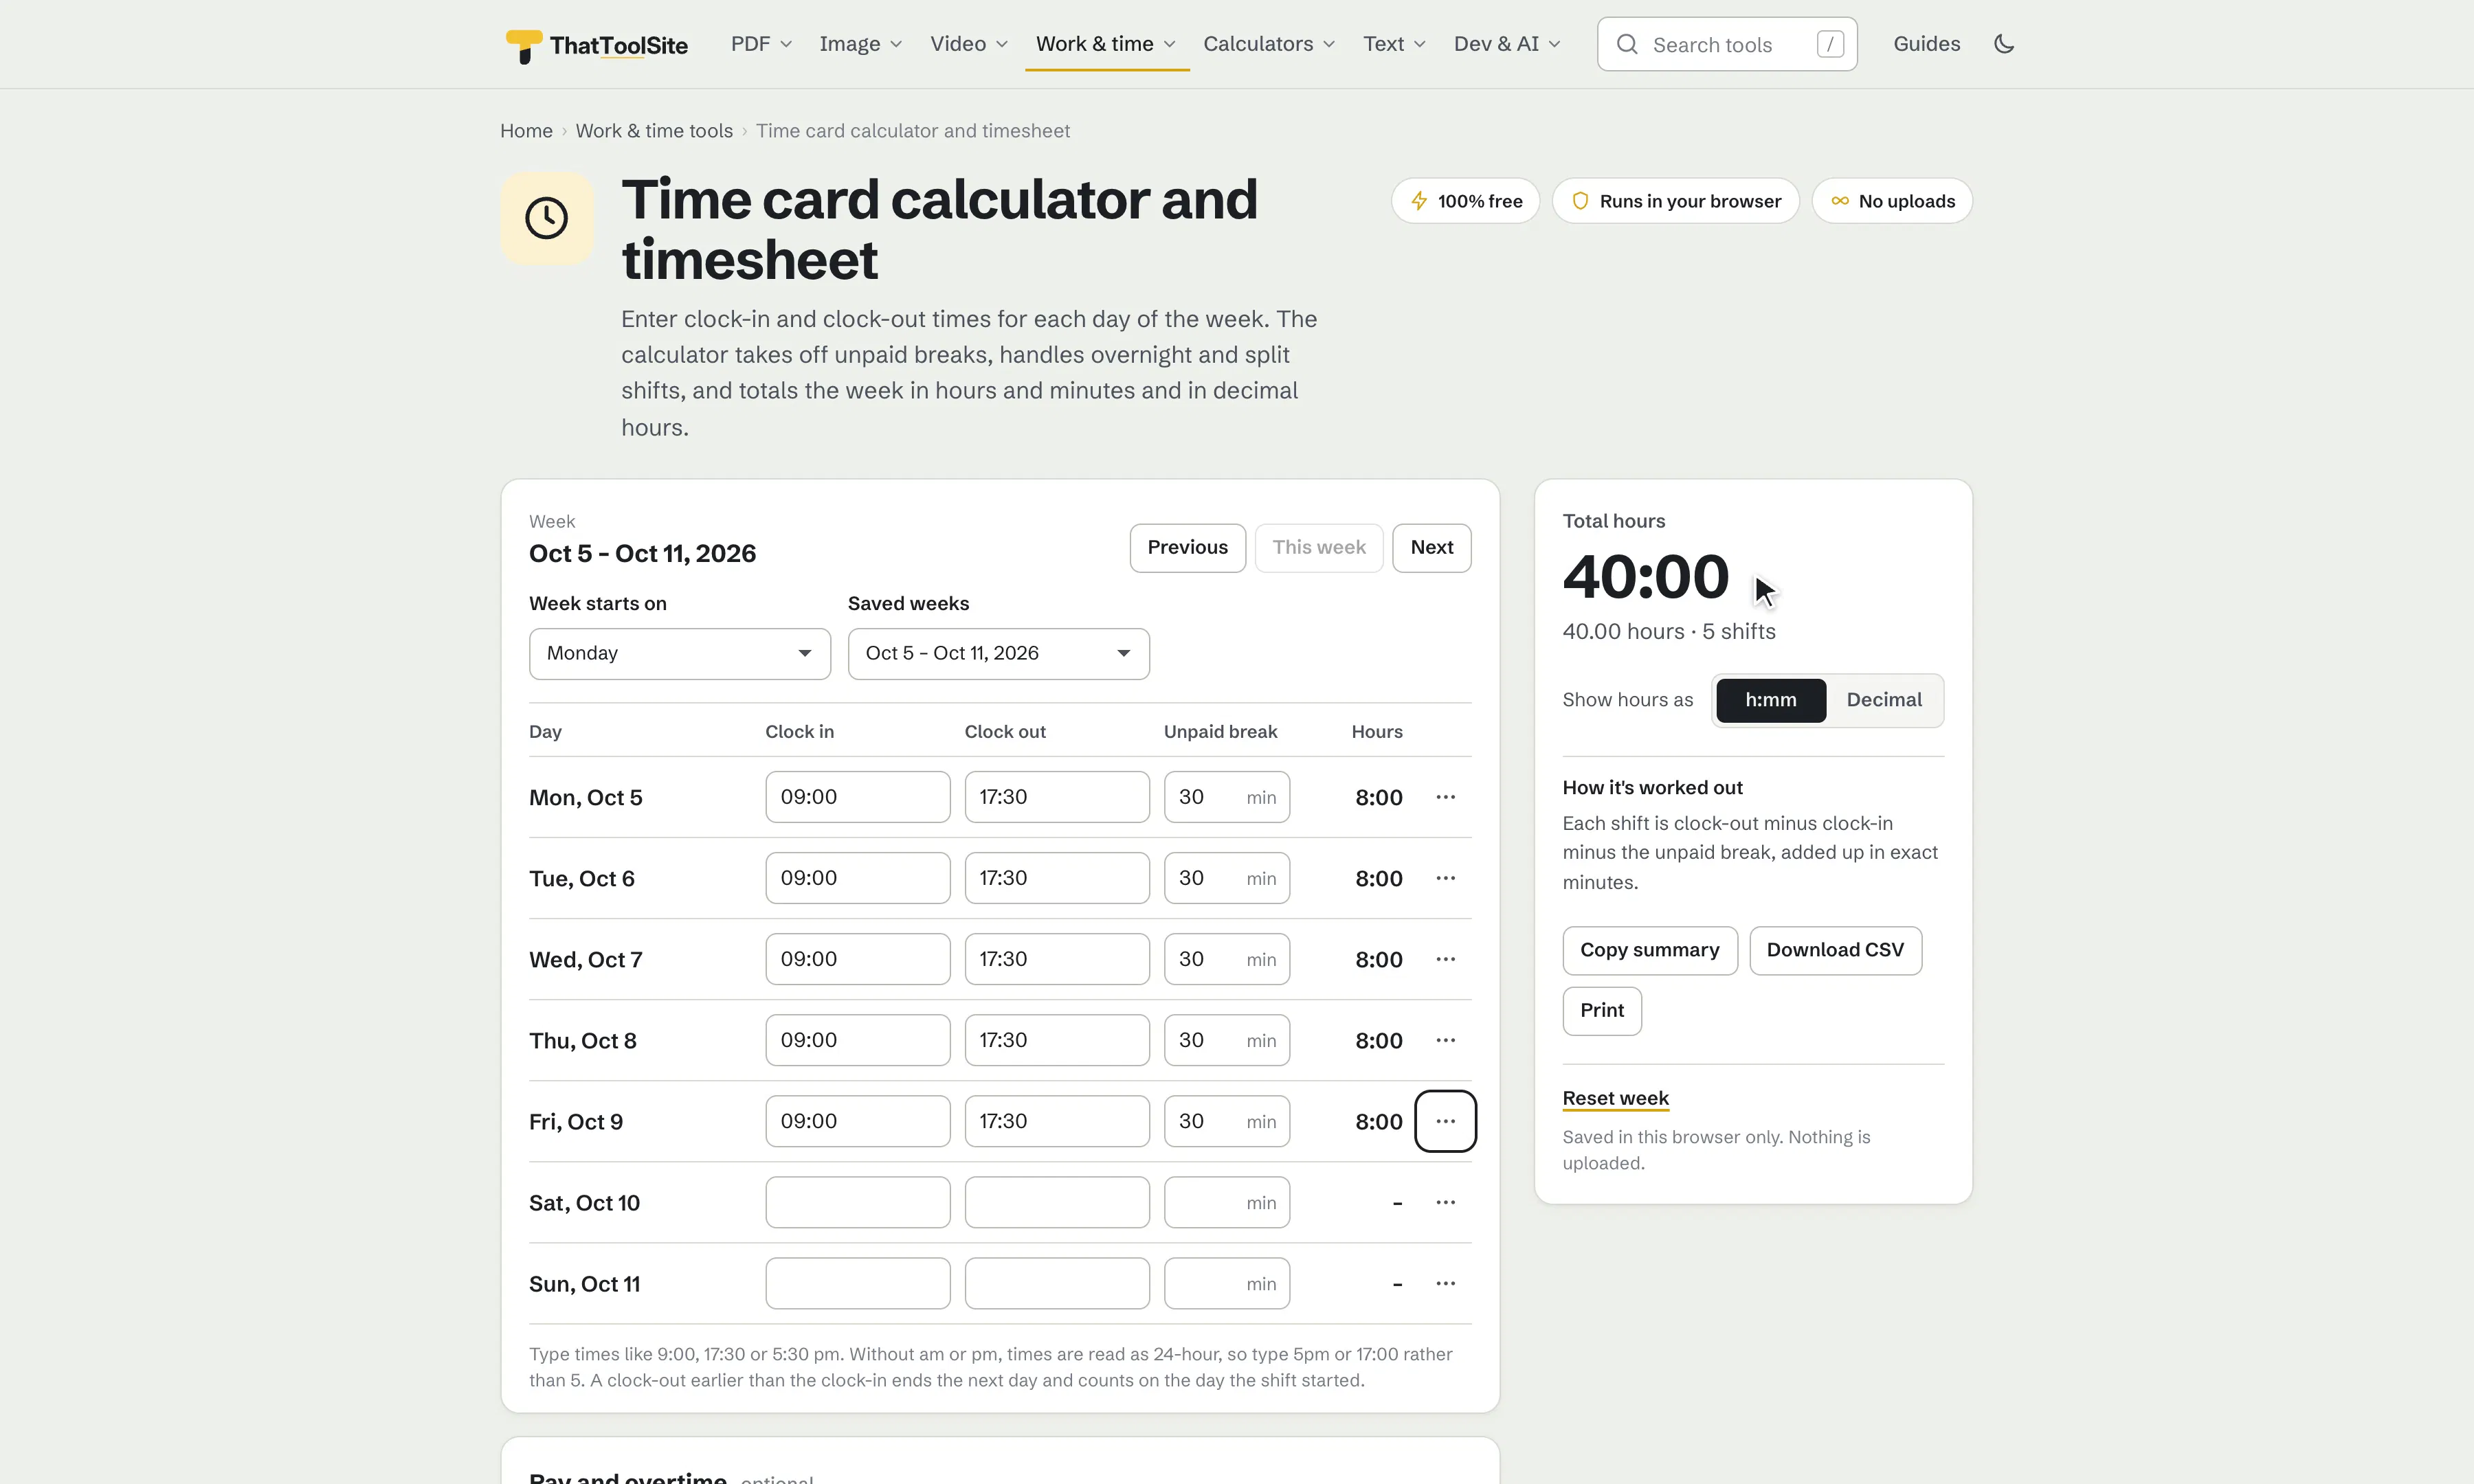Switch hours display to Decimal
The width and height of the screenshot is (2474, 1484).
coord(1884,700)
